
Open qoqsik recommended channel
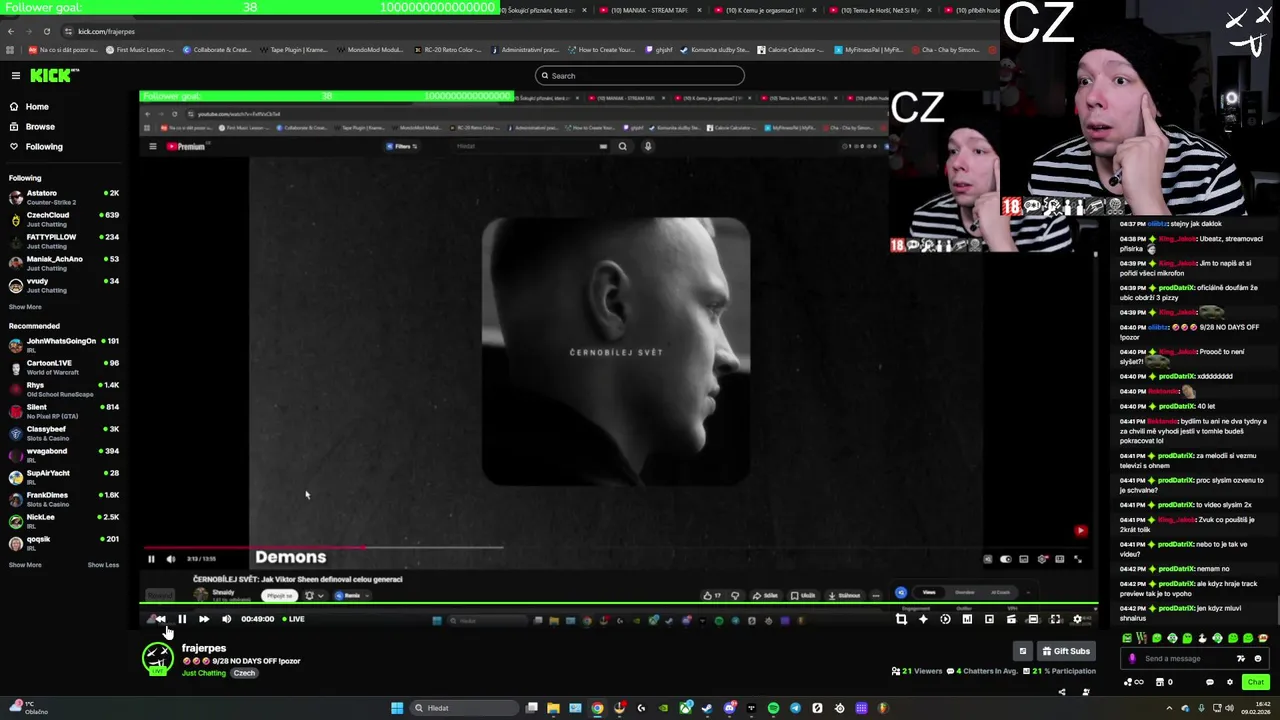[63, 542]
